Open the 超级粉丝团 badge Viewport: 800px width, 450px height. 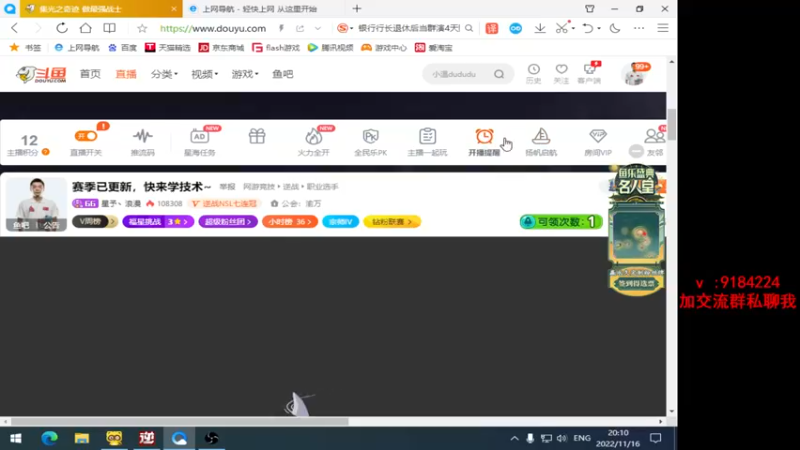pyautogui.click(x=228, y=221)
